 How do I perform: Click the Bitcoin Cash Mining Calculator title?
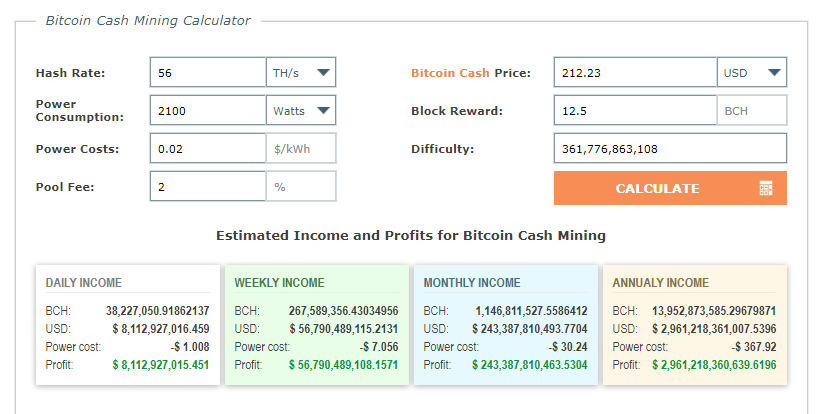click(x=148, y=20)
